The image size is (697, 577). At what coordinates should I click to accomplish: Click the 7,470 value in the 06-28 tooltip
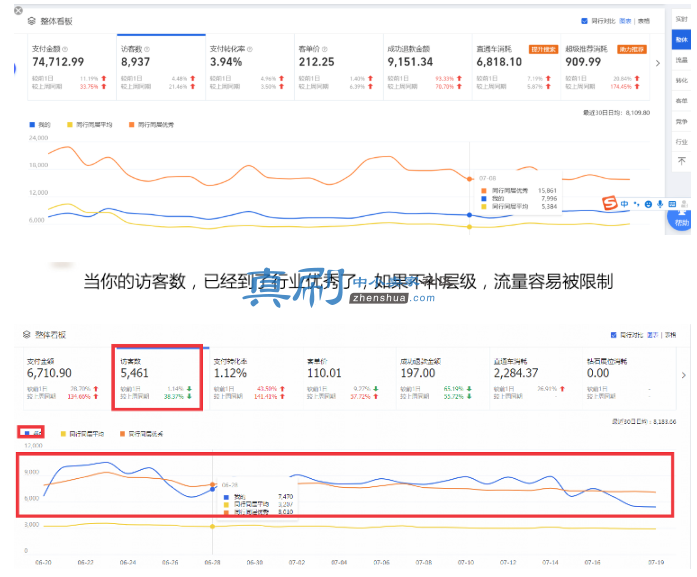click(285, 496)
